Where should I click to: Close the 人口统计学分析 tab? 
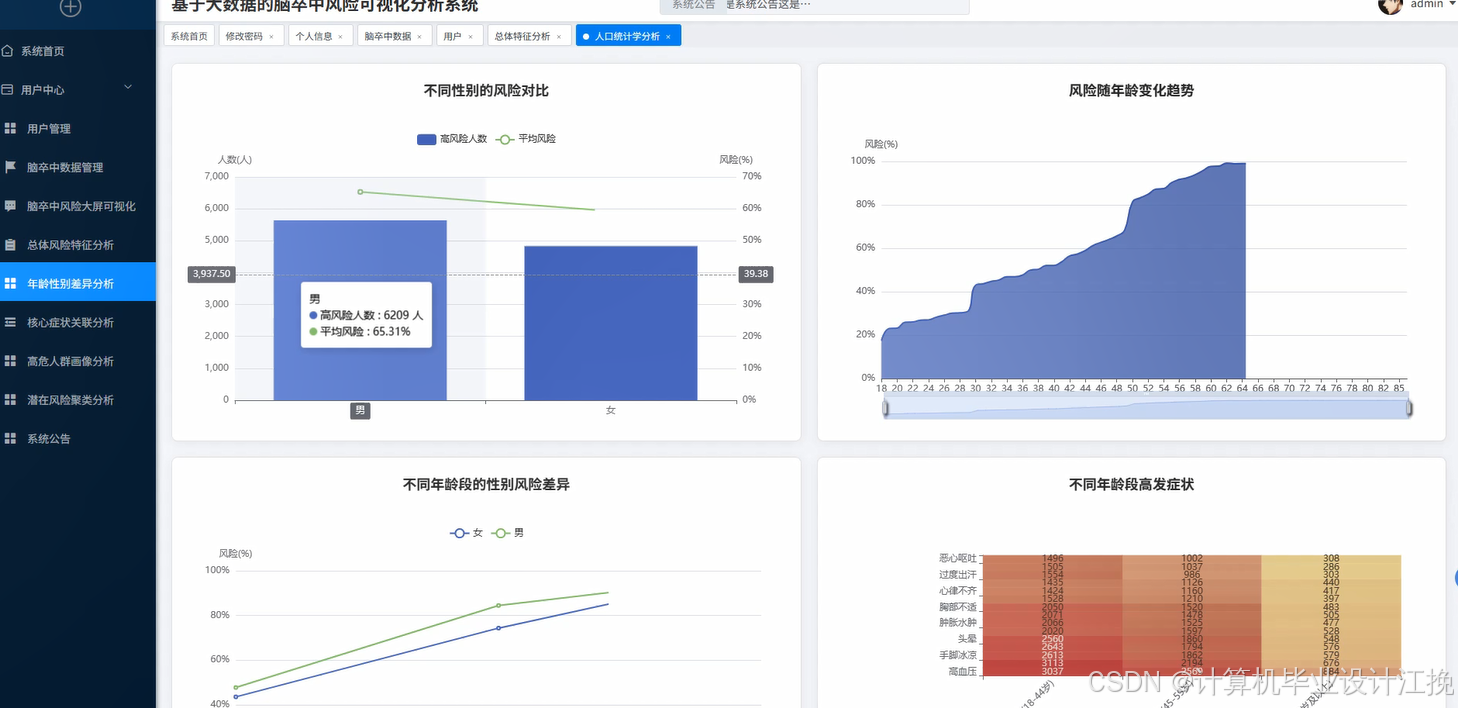(x=668, y=37)
